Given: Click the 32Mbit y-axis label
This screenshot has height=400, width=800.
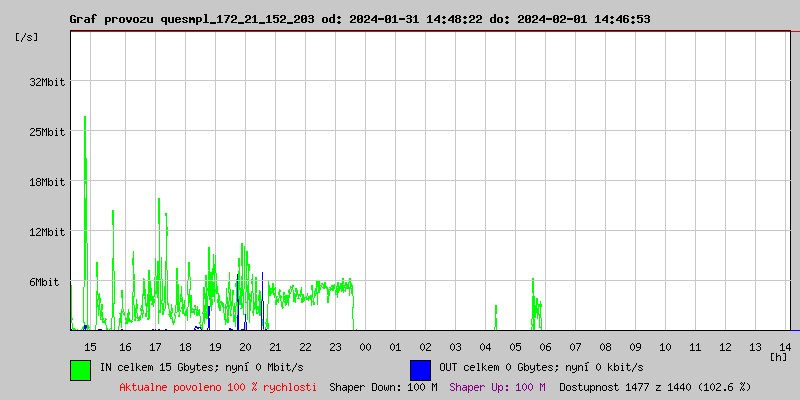Looking at the screenshot, I should [47, 82].
